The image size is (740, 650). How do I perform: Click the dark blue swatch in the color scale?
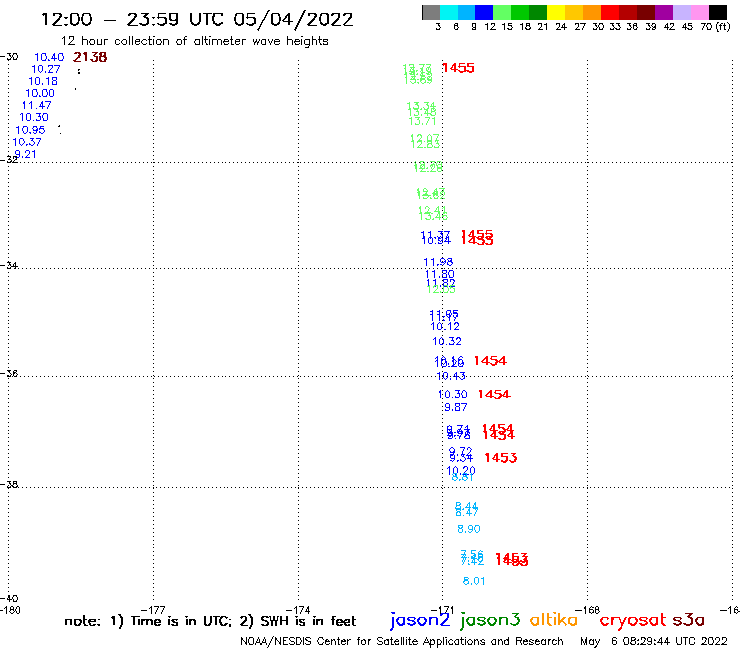[484, 12]
